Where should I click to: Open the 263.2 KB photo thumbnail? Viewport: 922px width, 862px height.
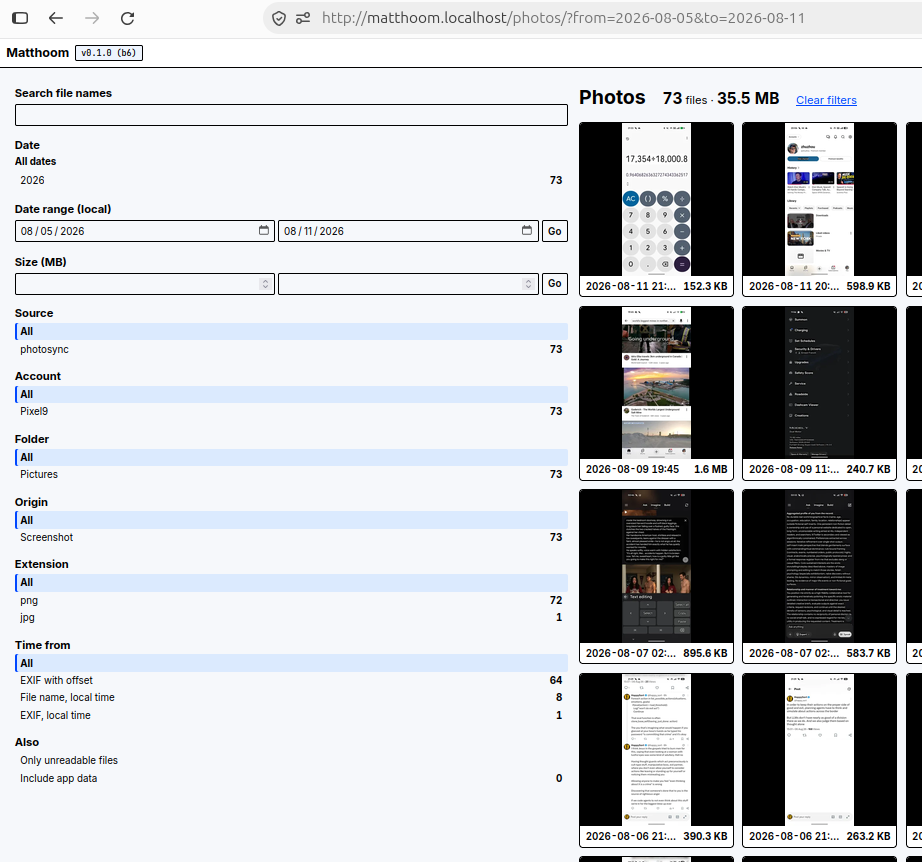(819, 759)
